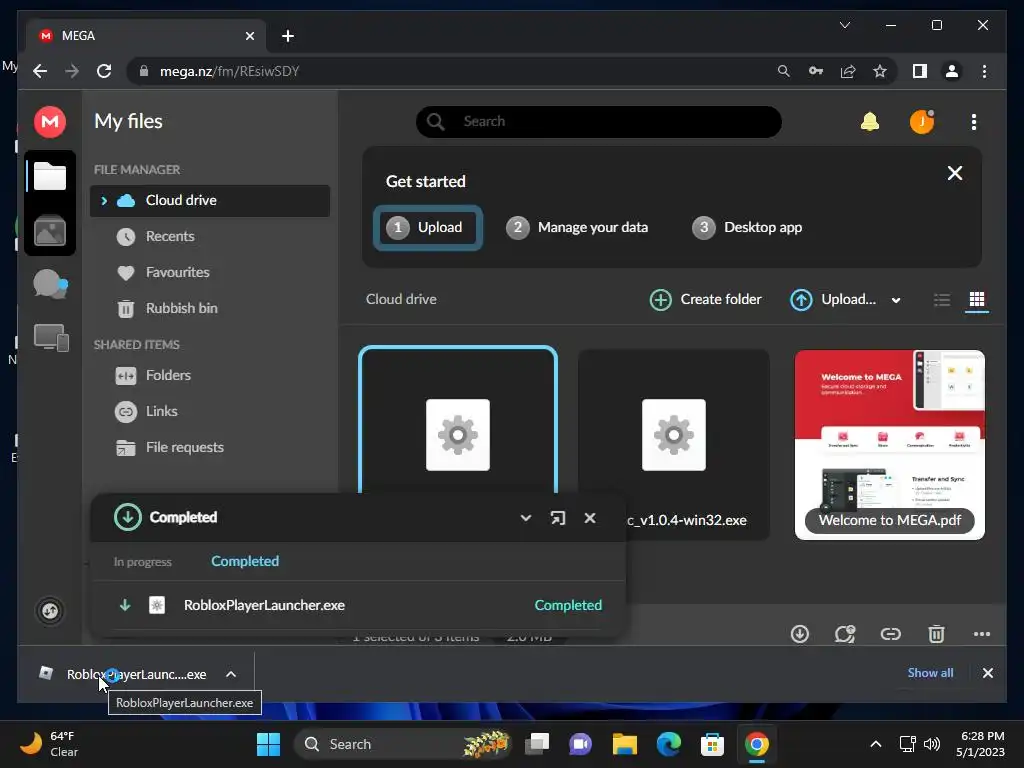Switch to the Completed tab in the transfers widget

pos(245,561)
